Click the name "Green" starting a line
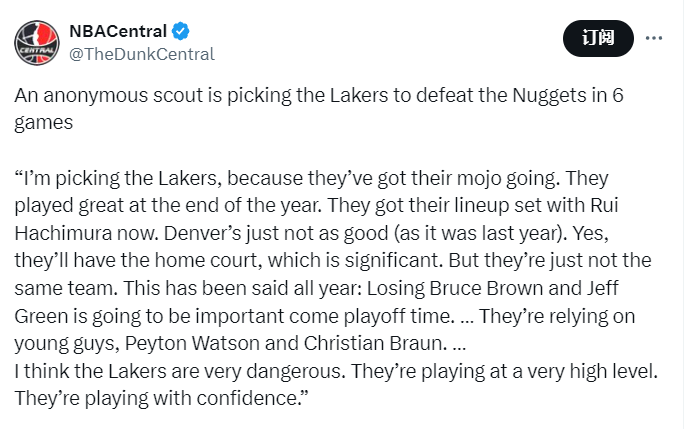The width and height of the screenshot is (698, 429). (42, 316)
